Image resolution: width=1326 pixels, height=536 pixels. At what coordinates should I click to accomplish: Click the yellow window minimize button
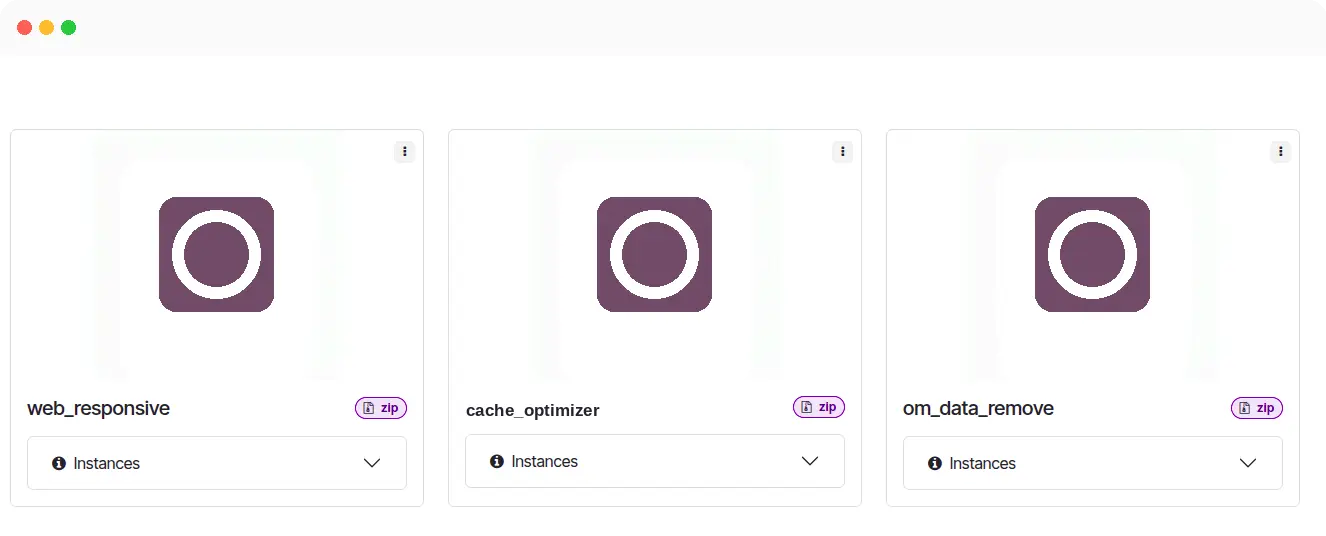(47, 27)
